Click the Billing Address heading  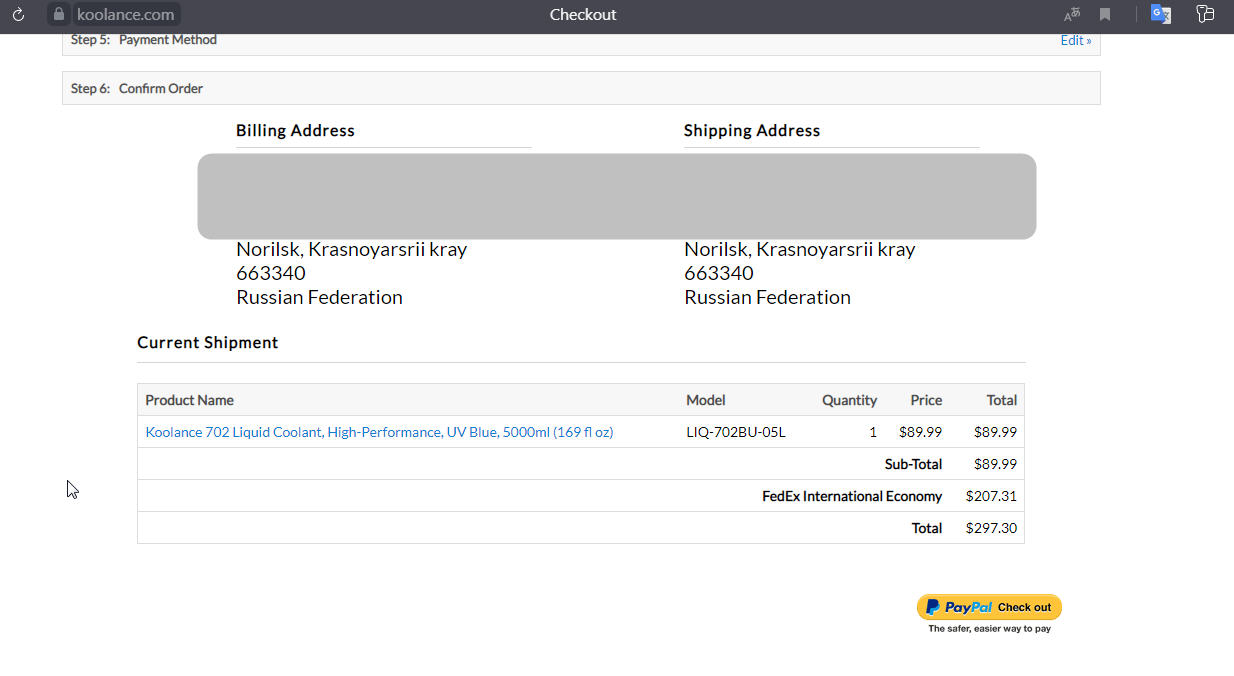[295, 131]
